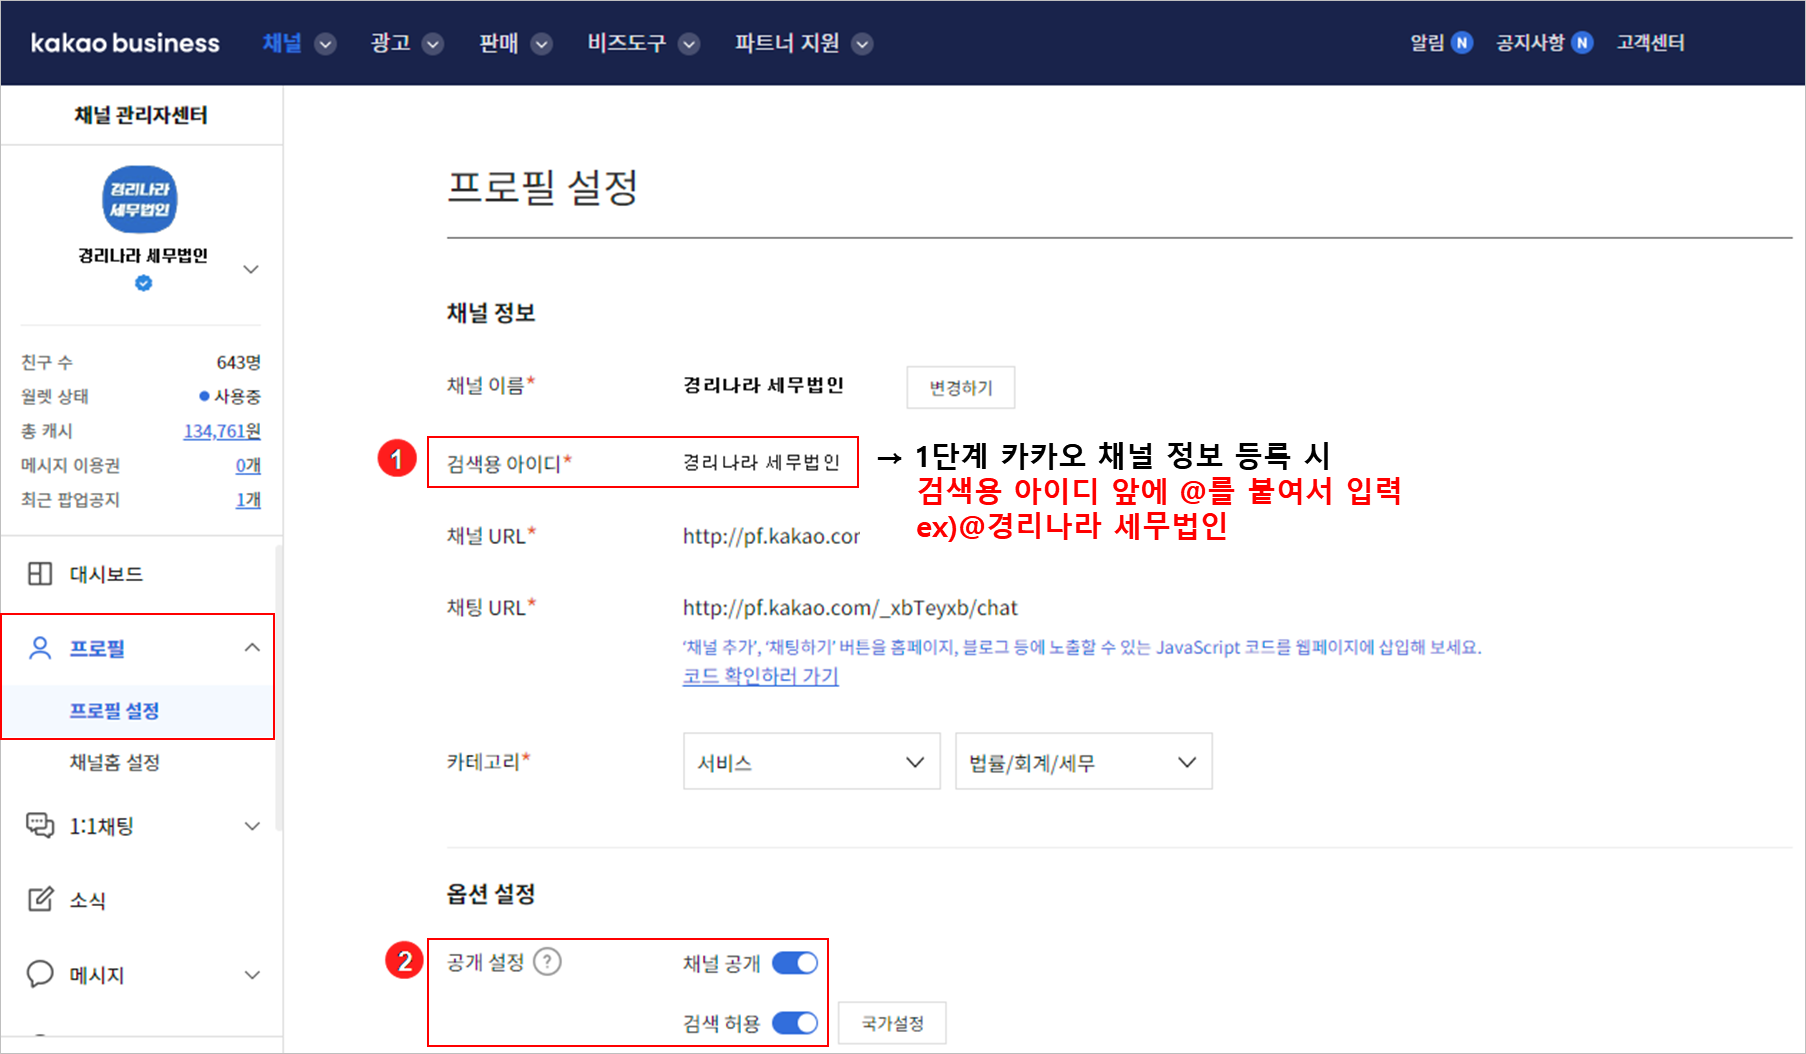Open the 경리나라 세무법인 channel profile image
The height and width of the screenshot is (1054, 1806).
(140, 199)
